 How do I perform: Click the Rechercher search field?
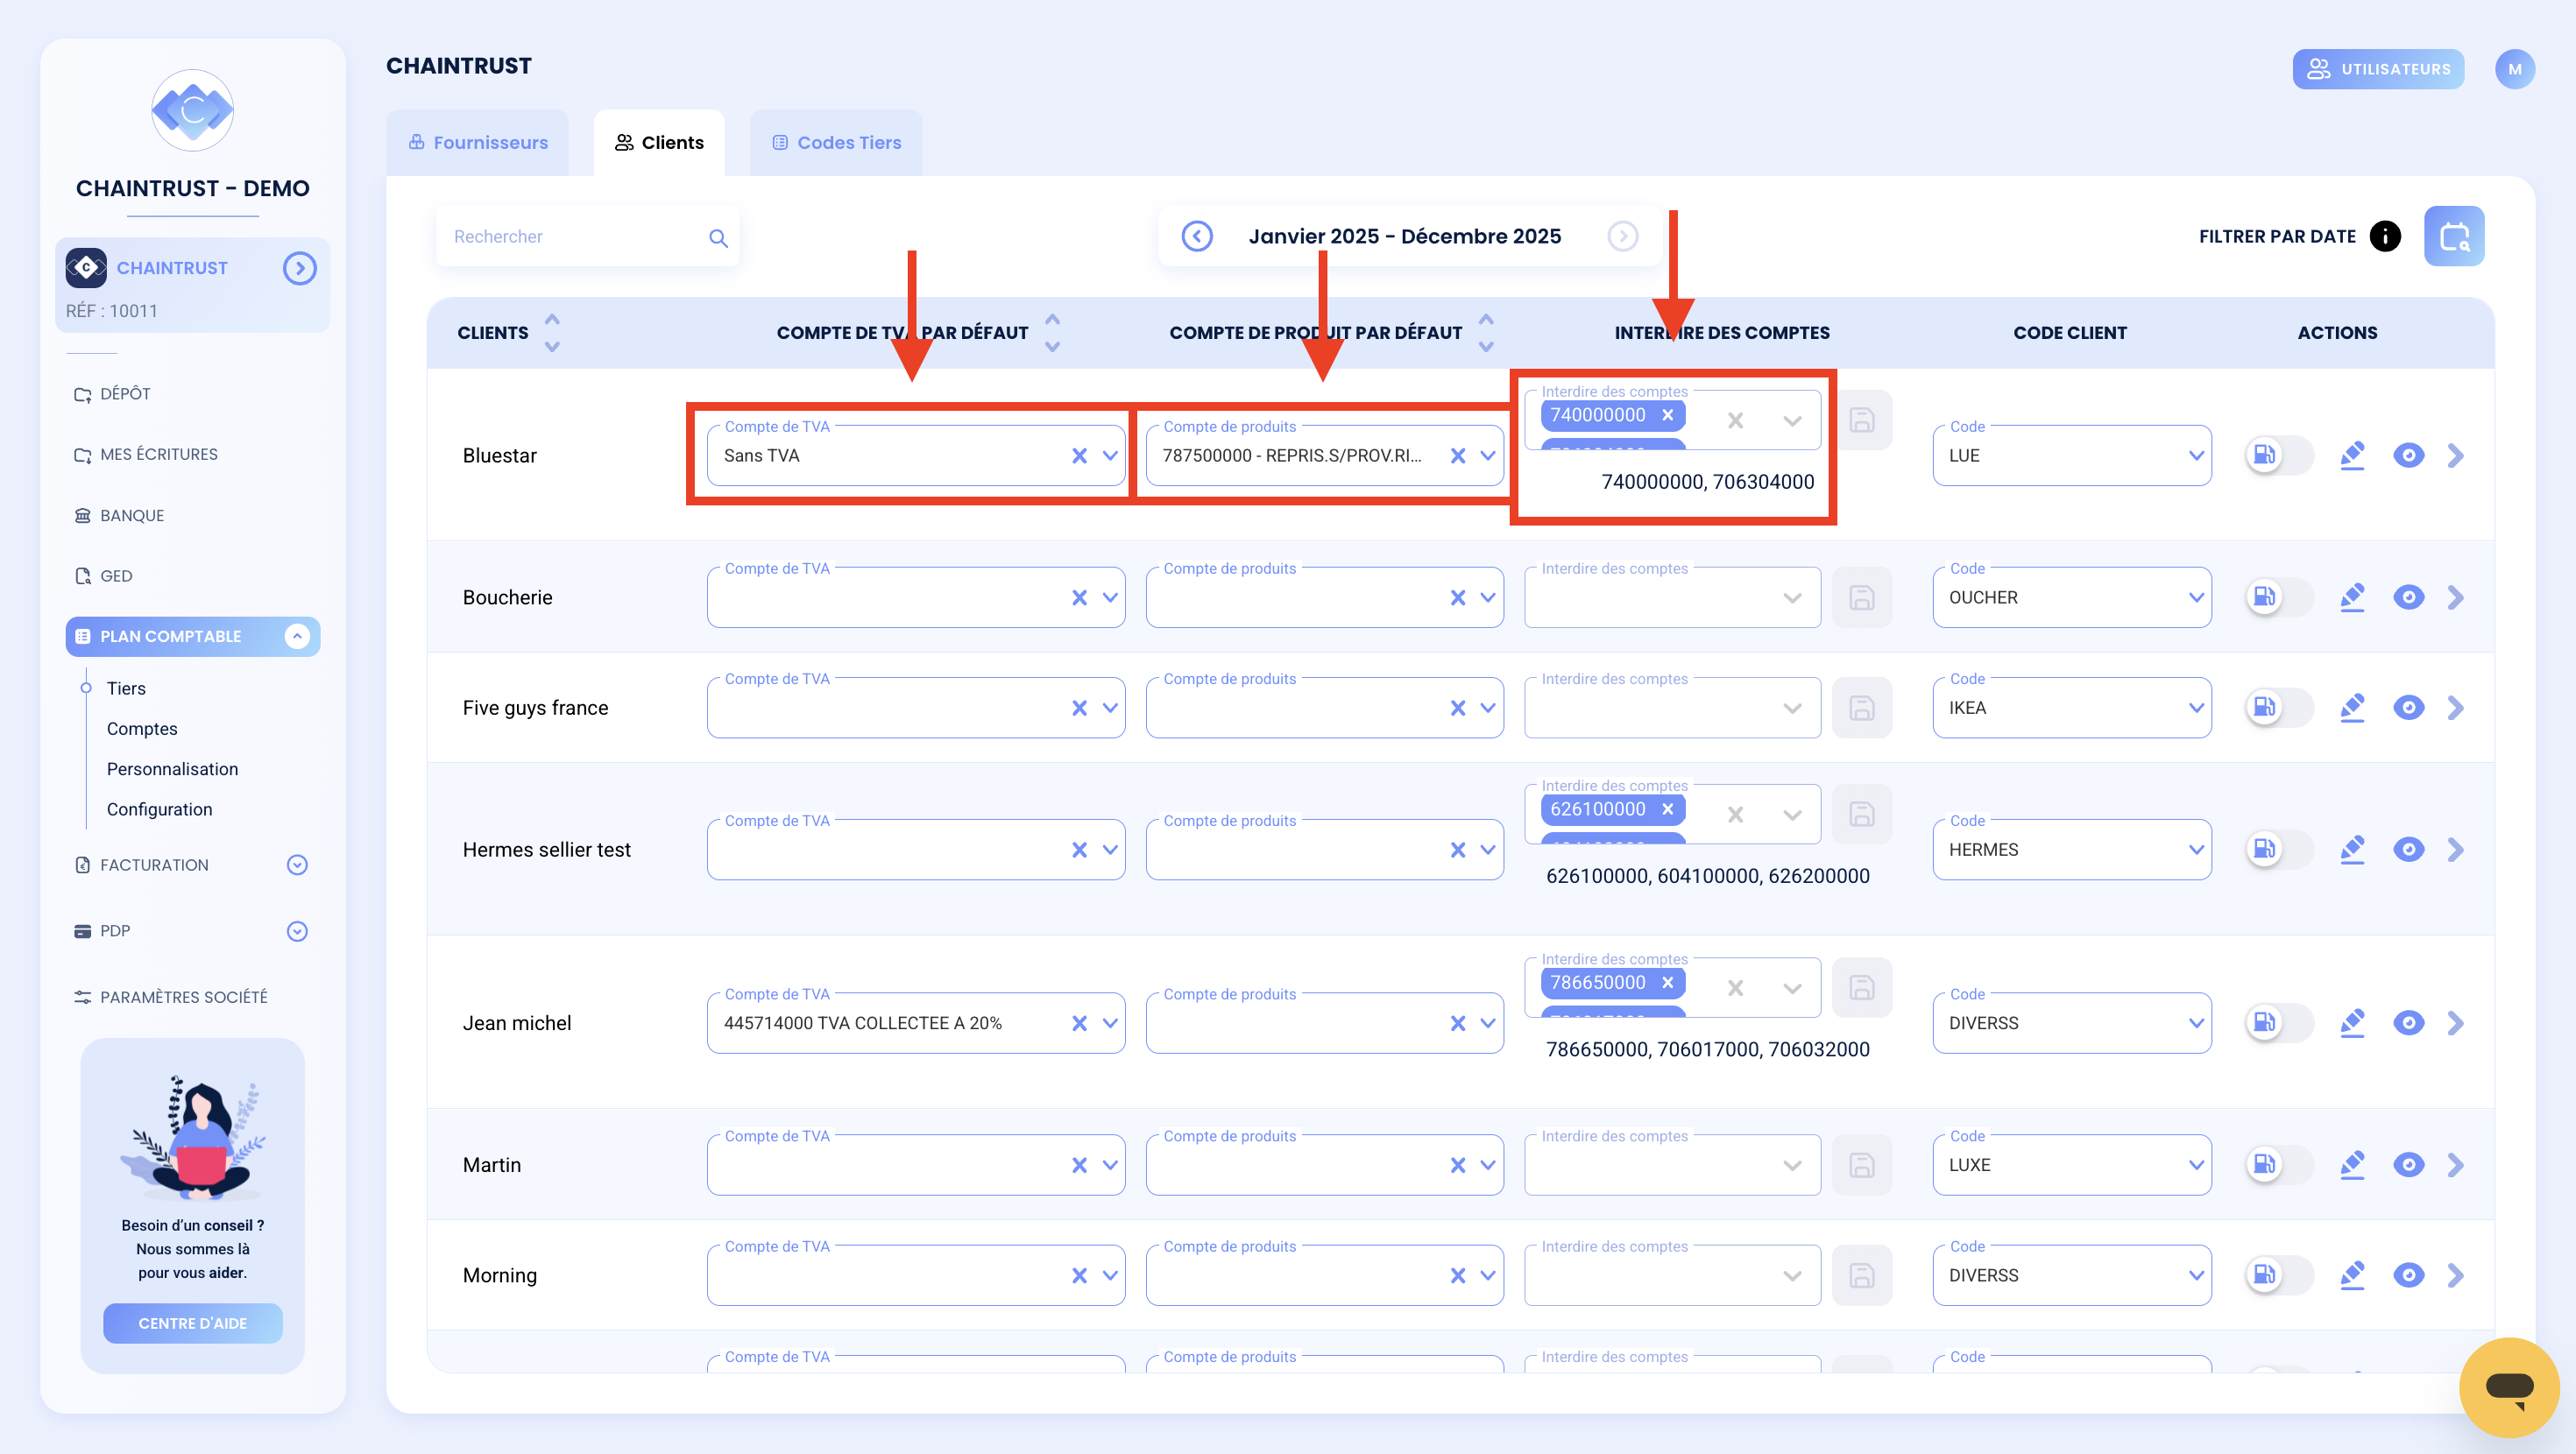point(586,236)
